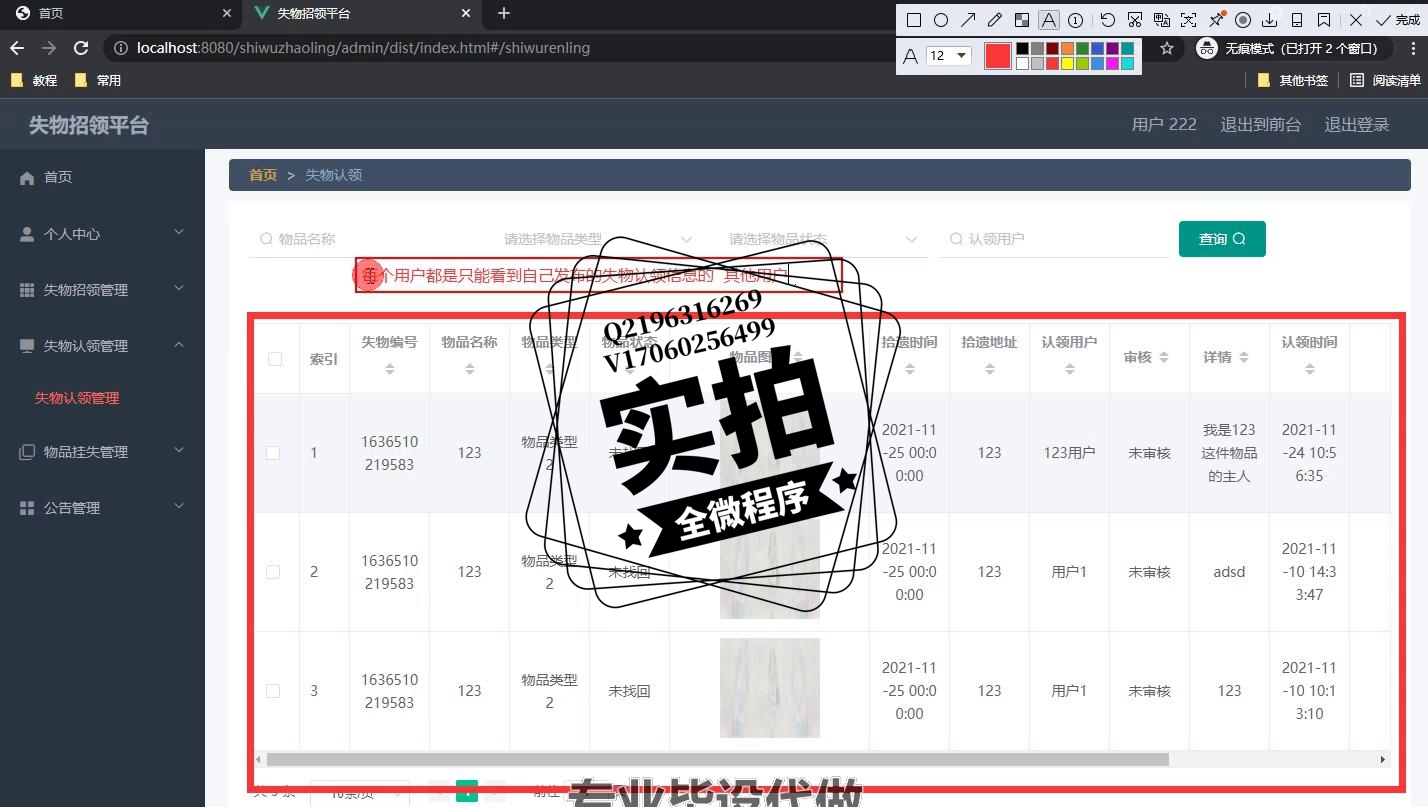Sort by 拾遗时间 column
This screenshot has width=1428, height=807.
point(910,369)
